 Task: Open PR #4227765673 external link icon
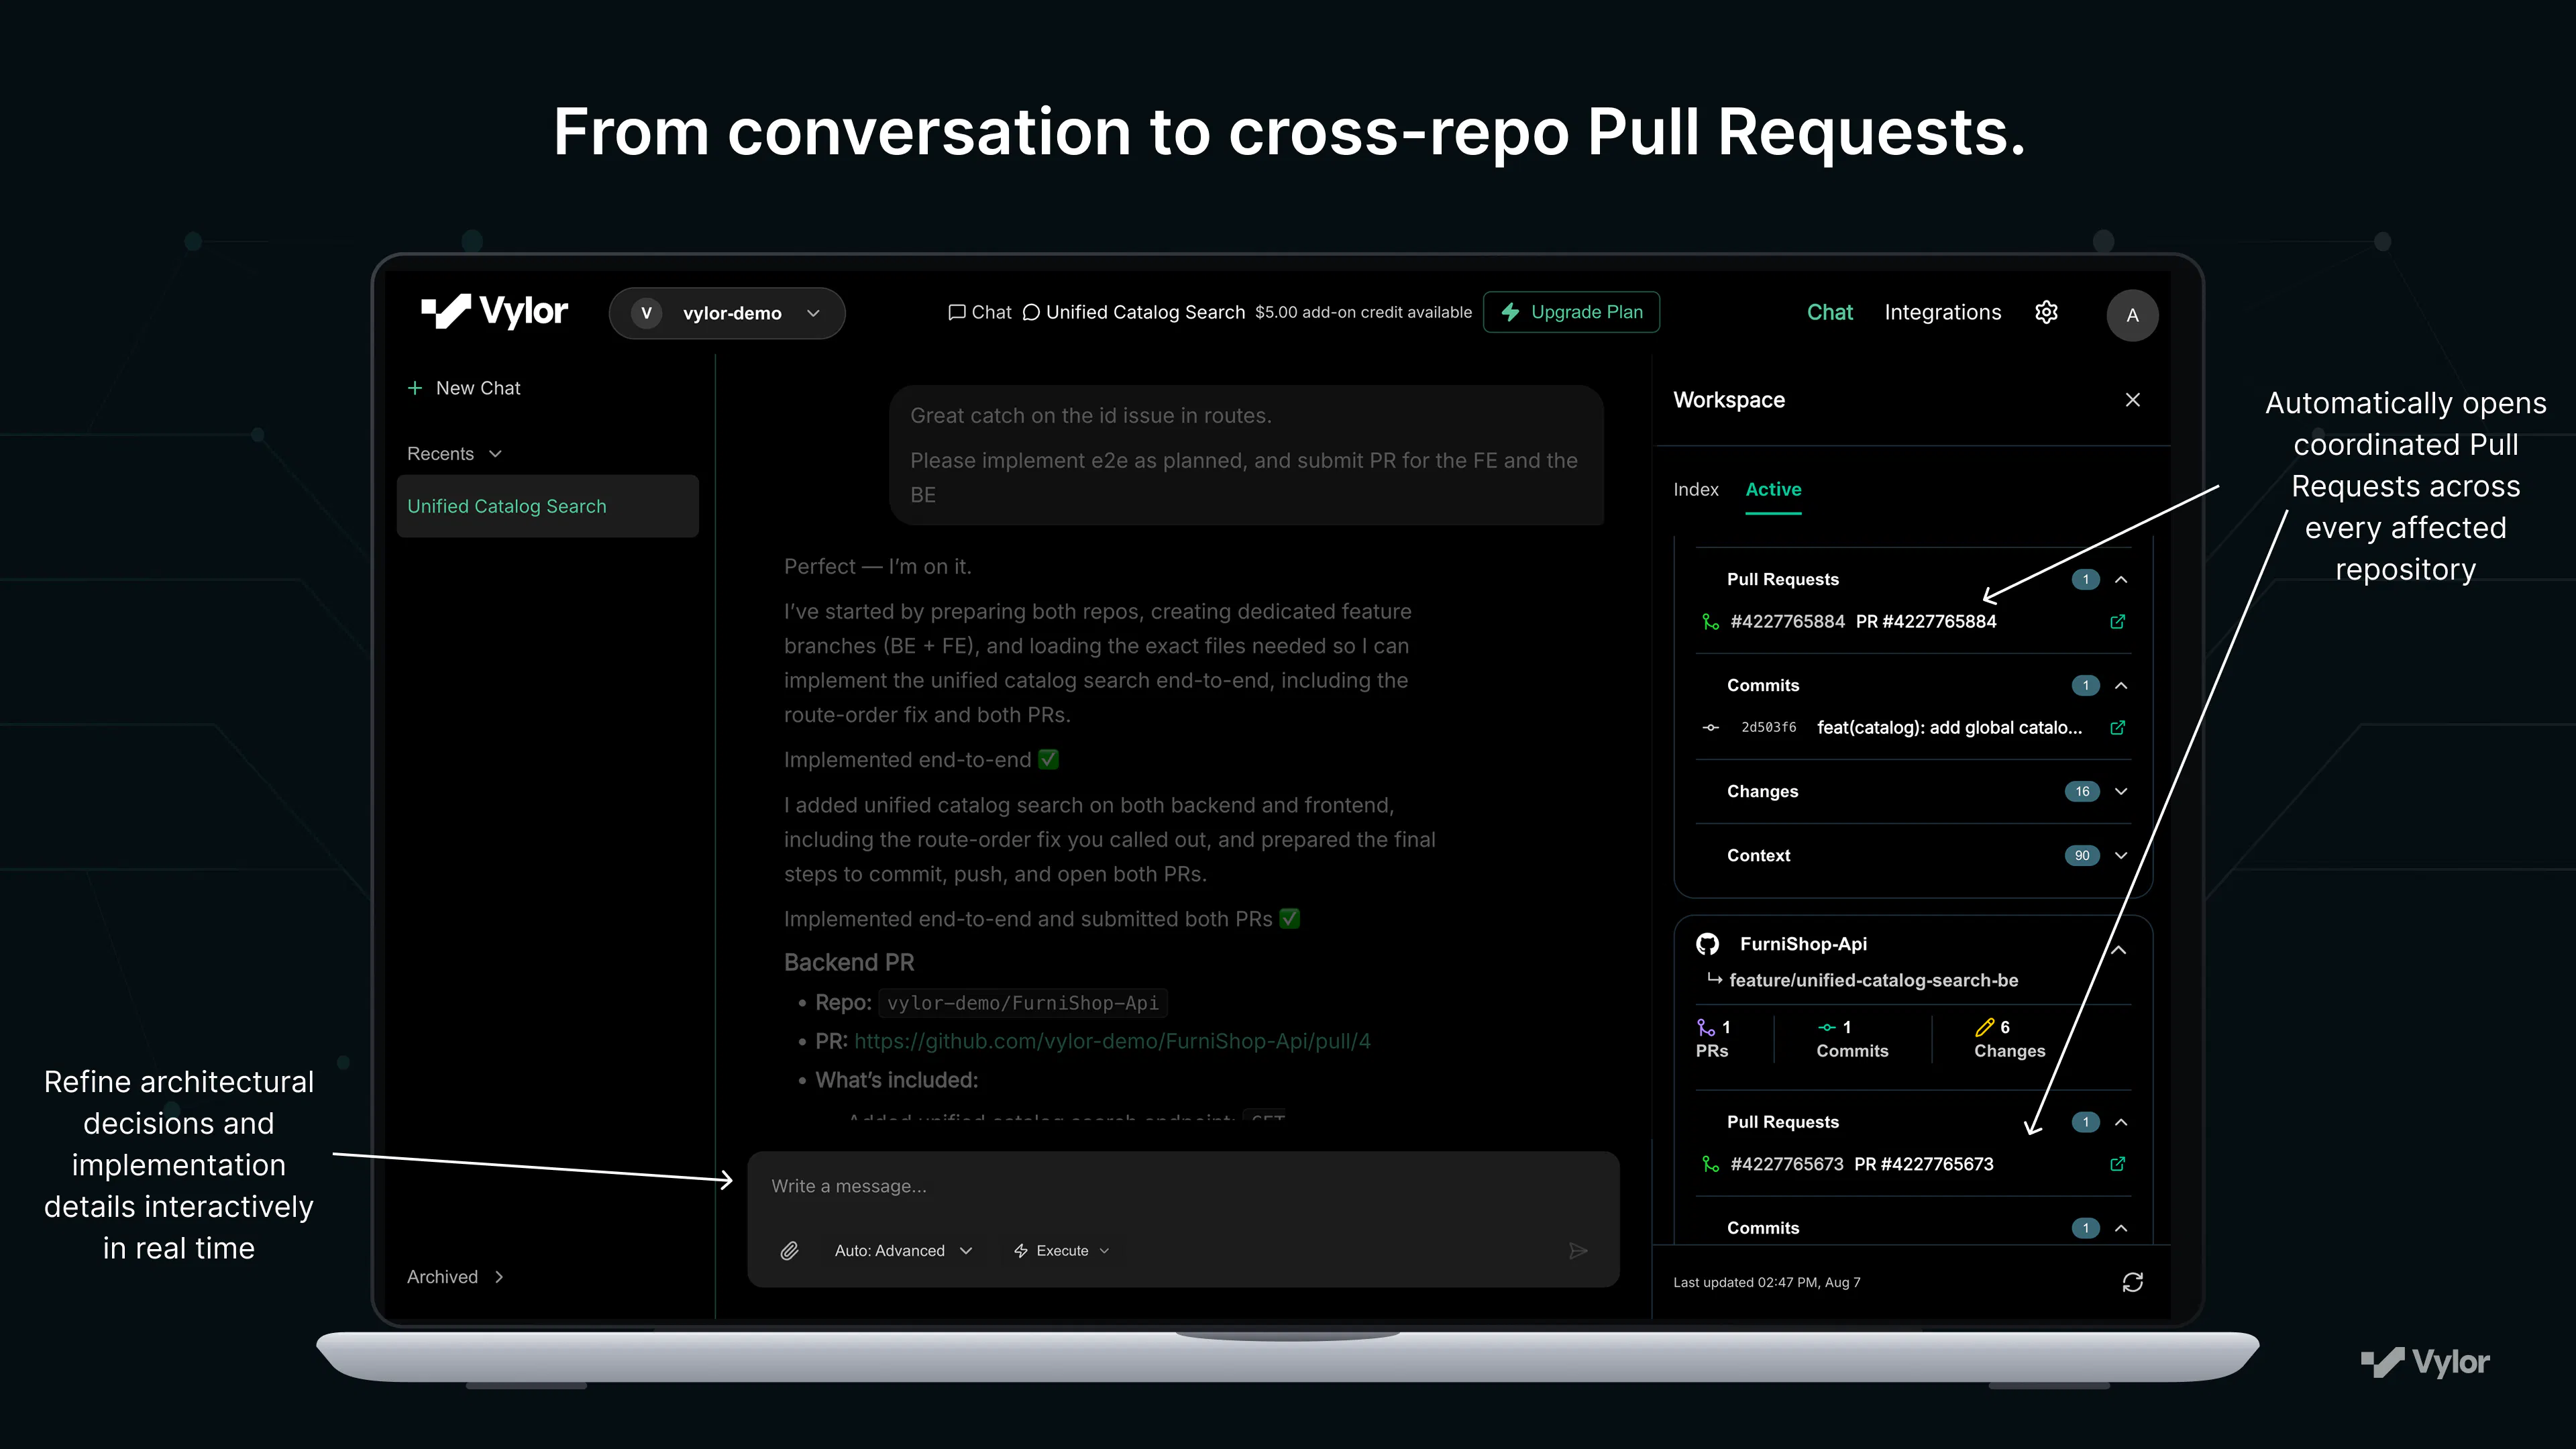point(2117,1164)
